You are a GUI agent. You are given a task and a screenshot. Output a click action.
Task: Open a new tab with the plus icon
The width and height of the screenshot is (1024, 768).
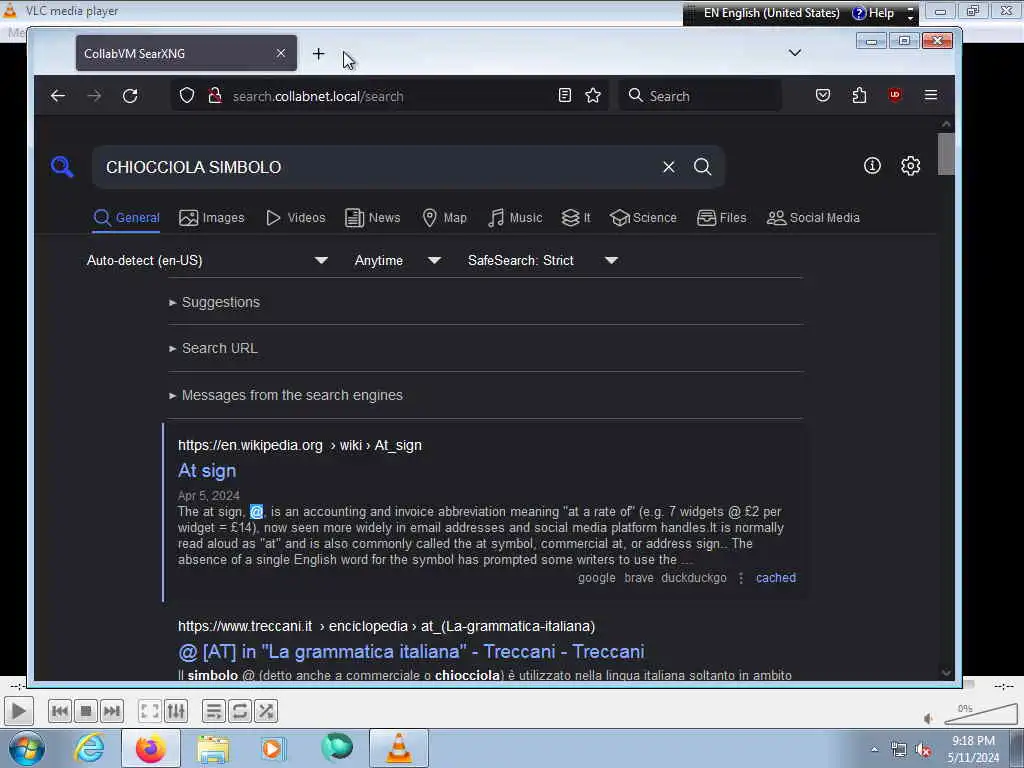[x=318, y=54]
